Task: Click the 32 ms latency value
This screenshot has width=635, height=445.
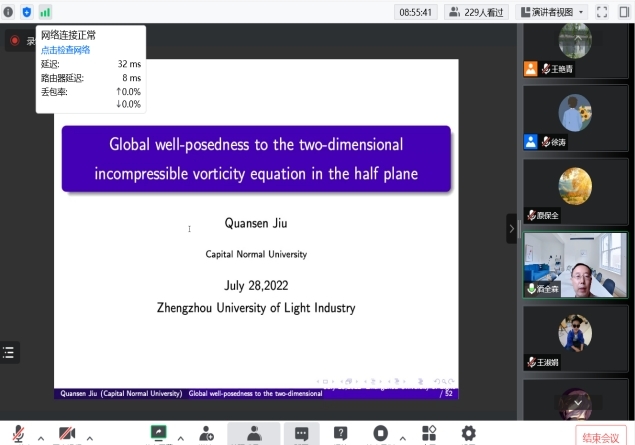Action: coord(129,64)
